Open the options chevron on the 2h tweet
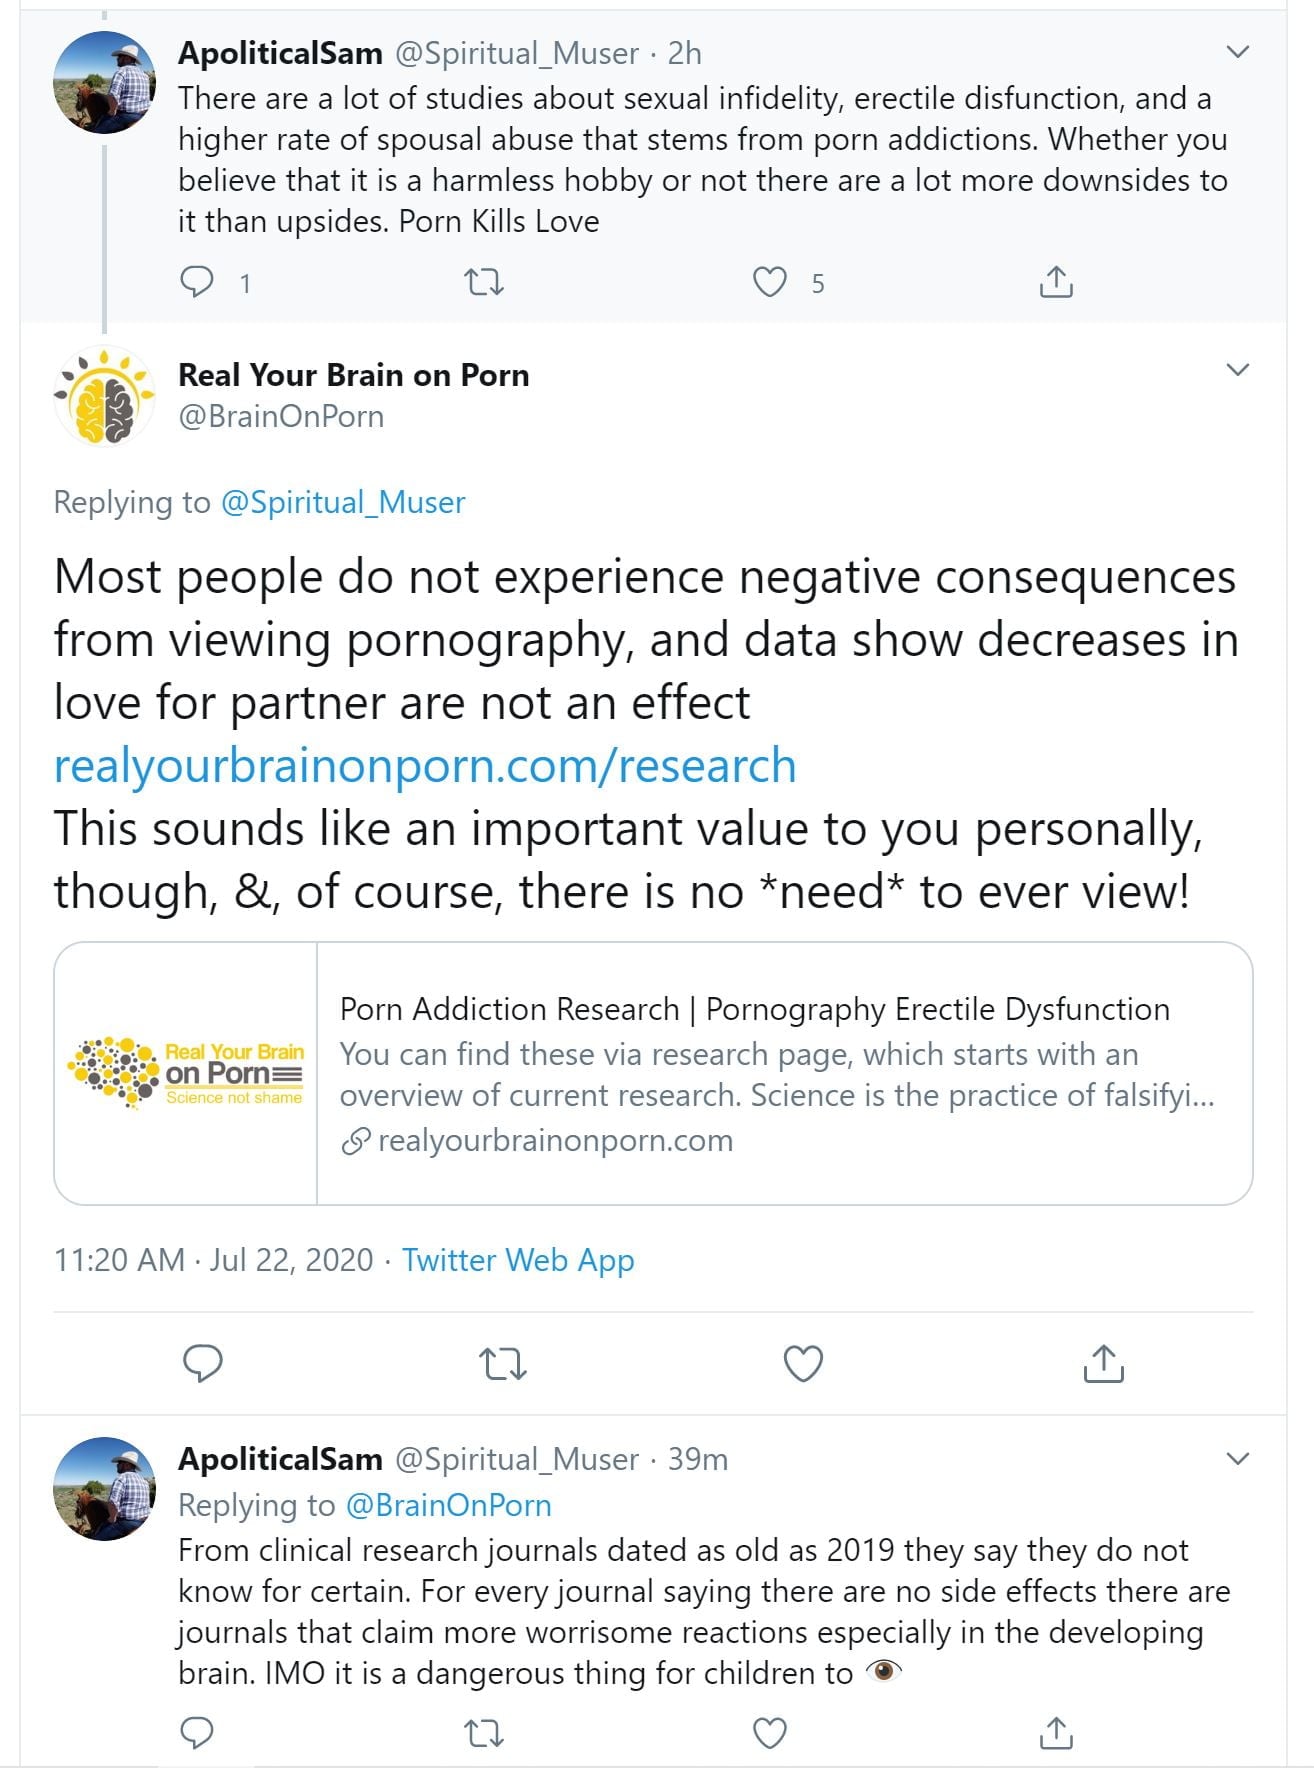This screenshot has height=1768, width=1314. click(x=1238, y=52)
